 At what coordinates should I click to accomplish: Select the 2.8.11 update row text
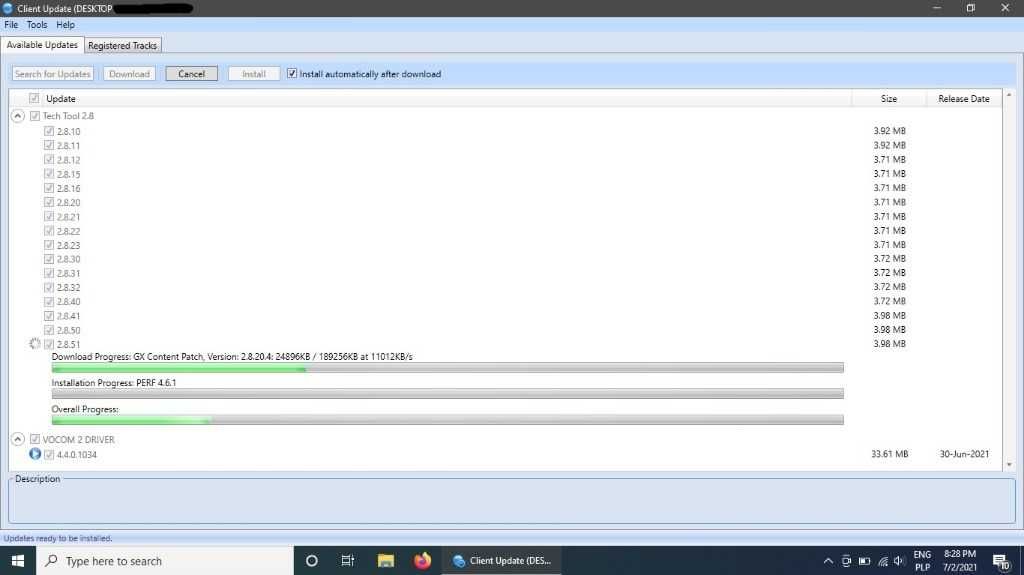point(69,145)
